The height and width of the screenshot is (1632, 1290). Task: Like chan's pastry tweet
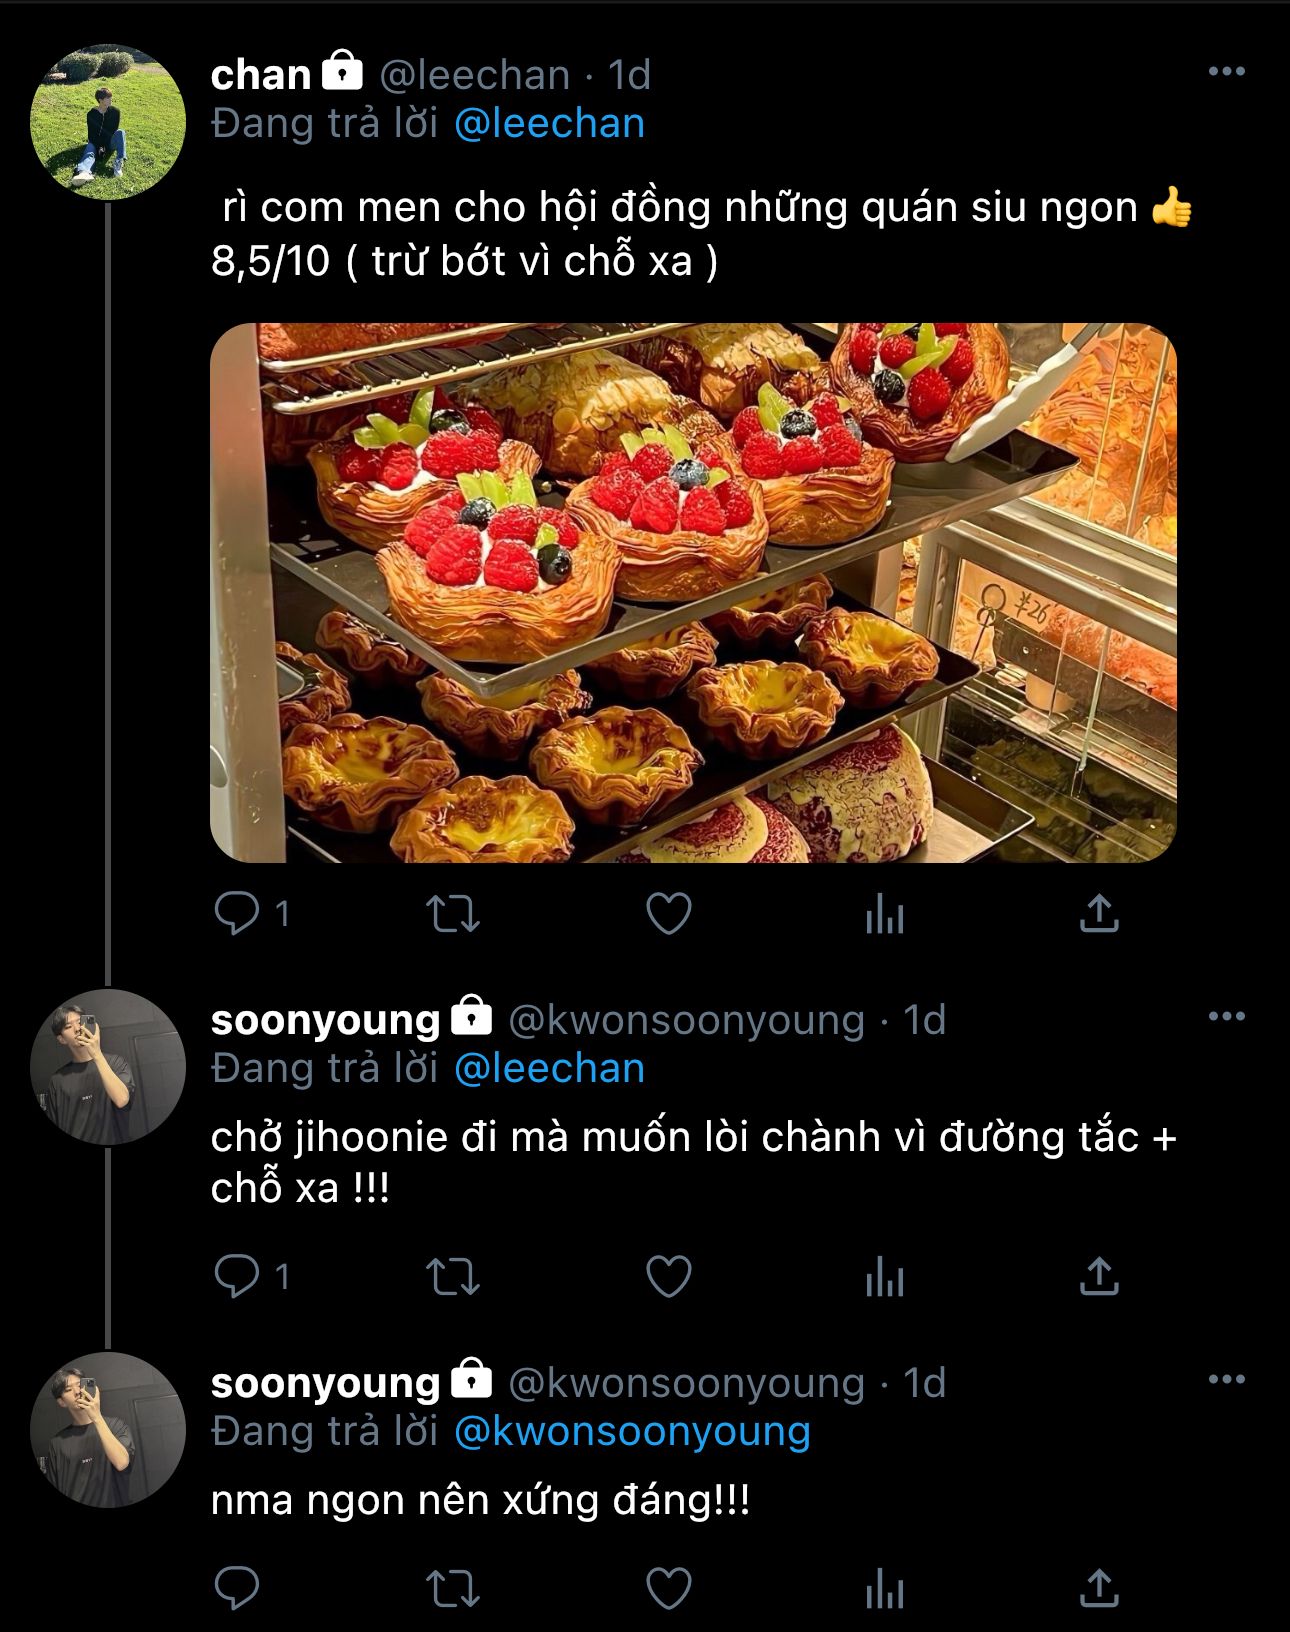point(668,913)
